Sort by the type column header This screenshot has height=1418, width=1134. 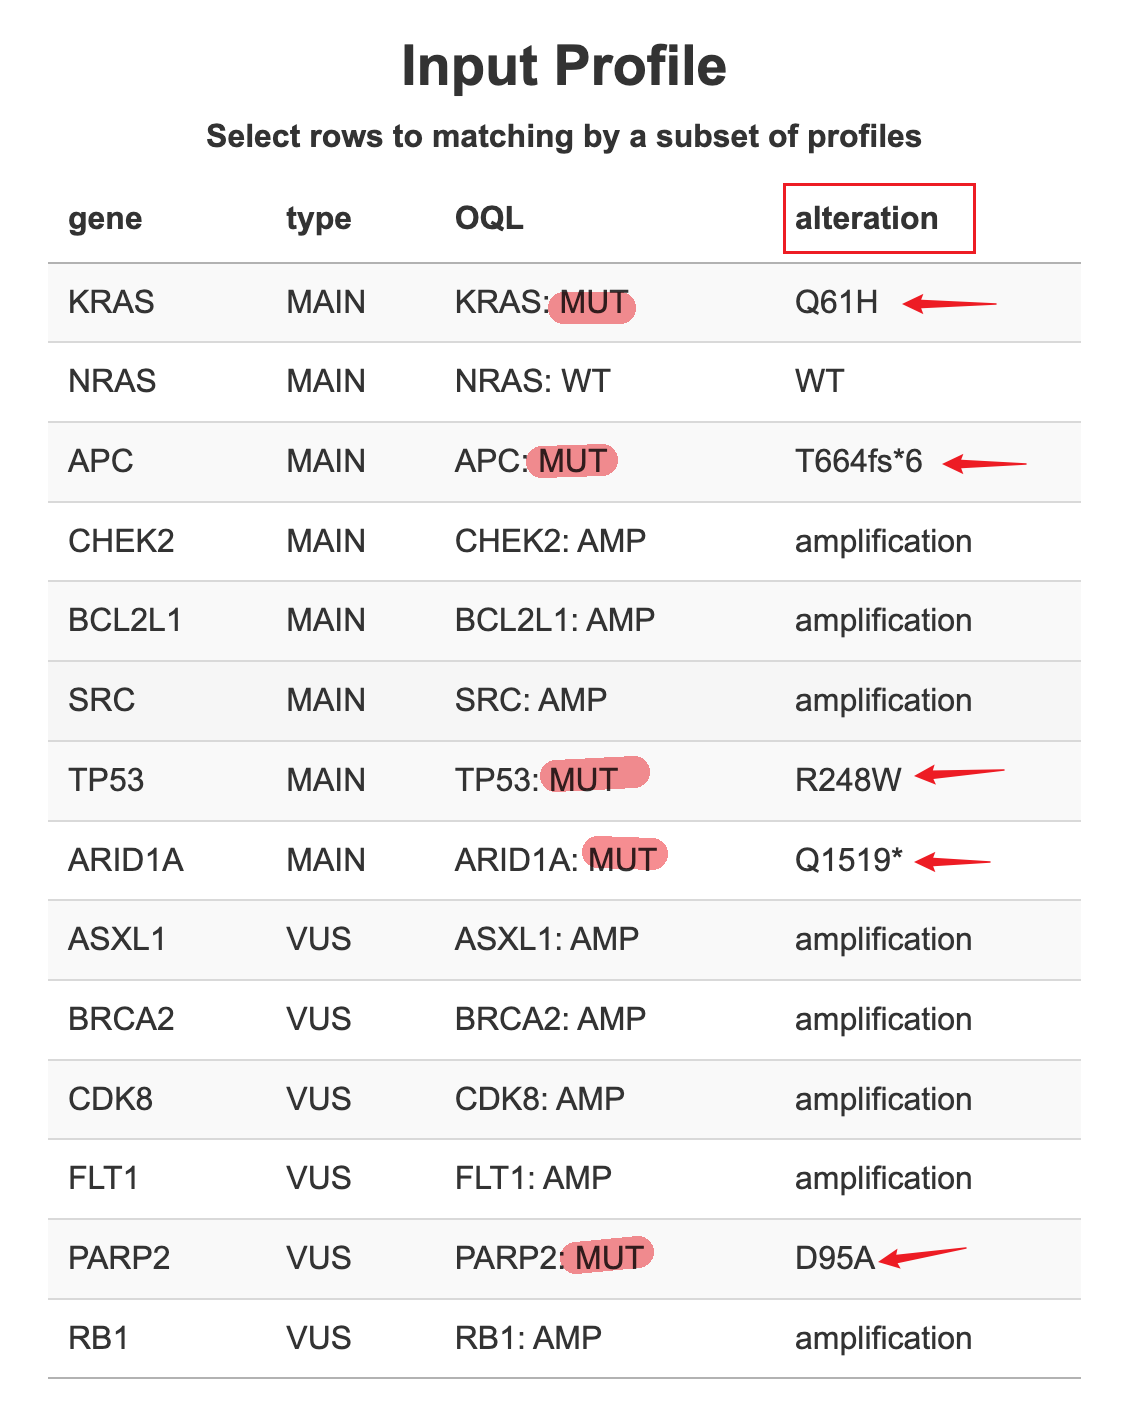pos(318,219)
